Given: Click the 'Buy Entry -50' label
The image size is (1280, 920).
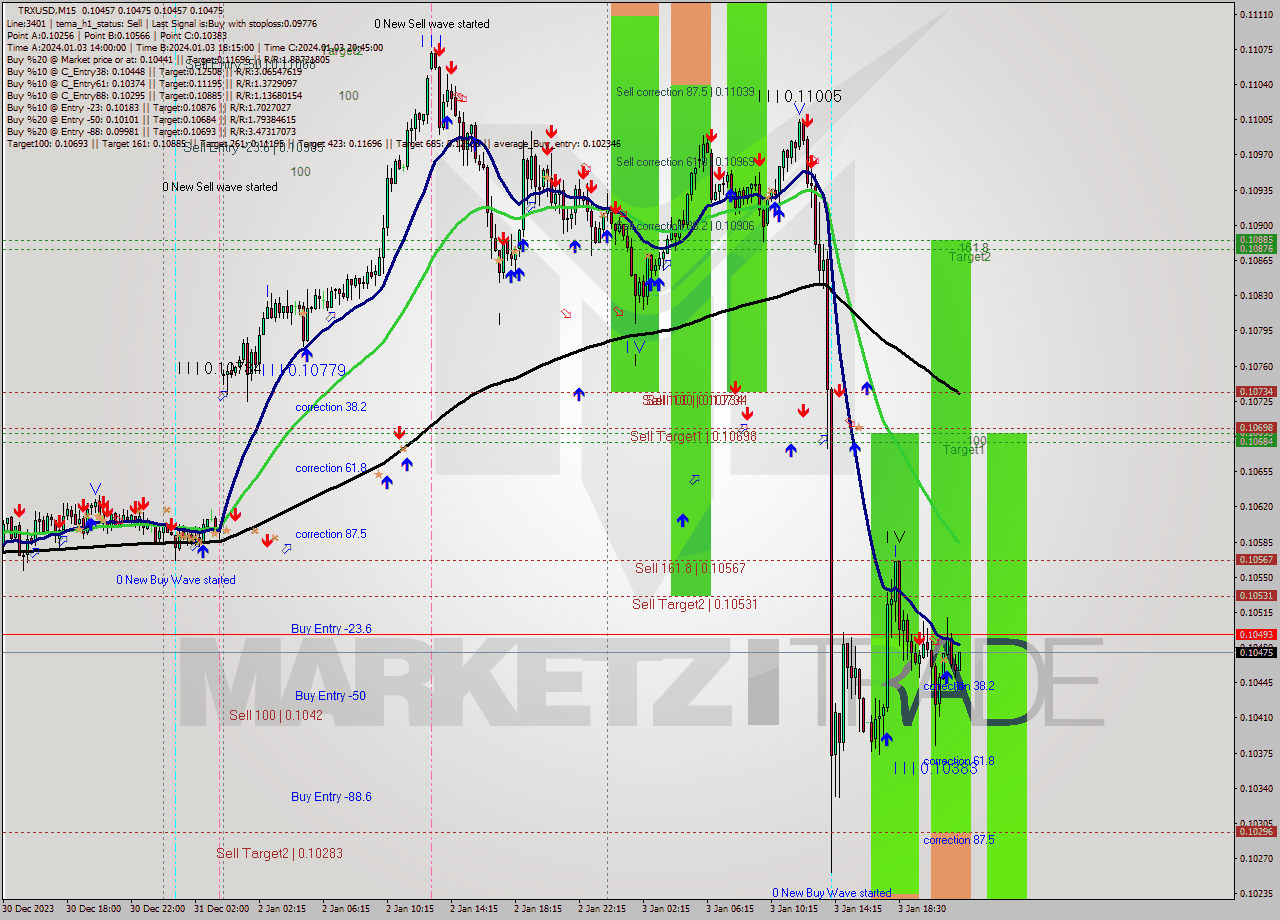Looking at the screenshot, I should pyautogui.click(x=328, y=695).
